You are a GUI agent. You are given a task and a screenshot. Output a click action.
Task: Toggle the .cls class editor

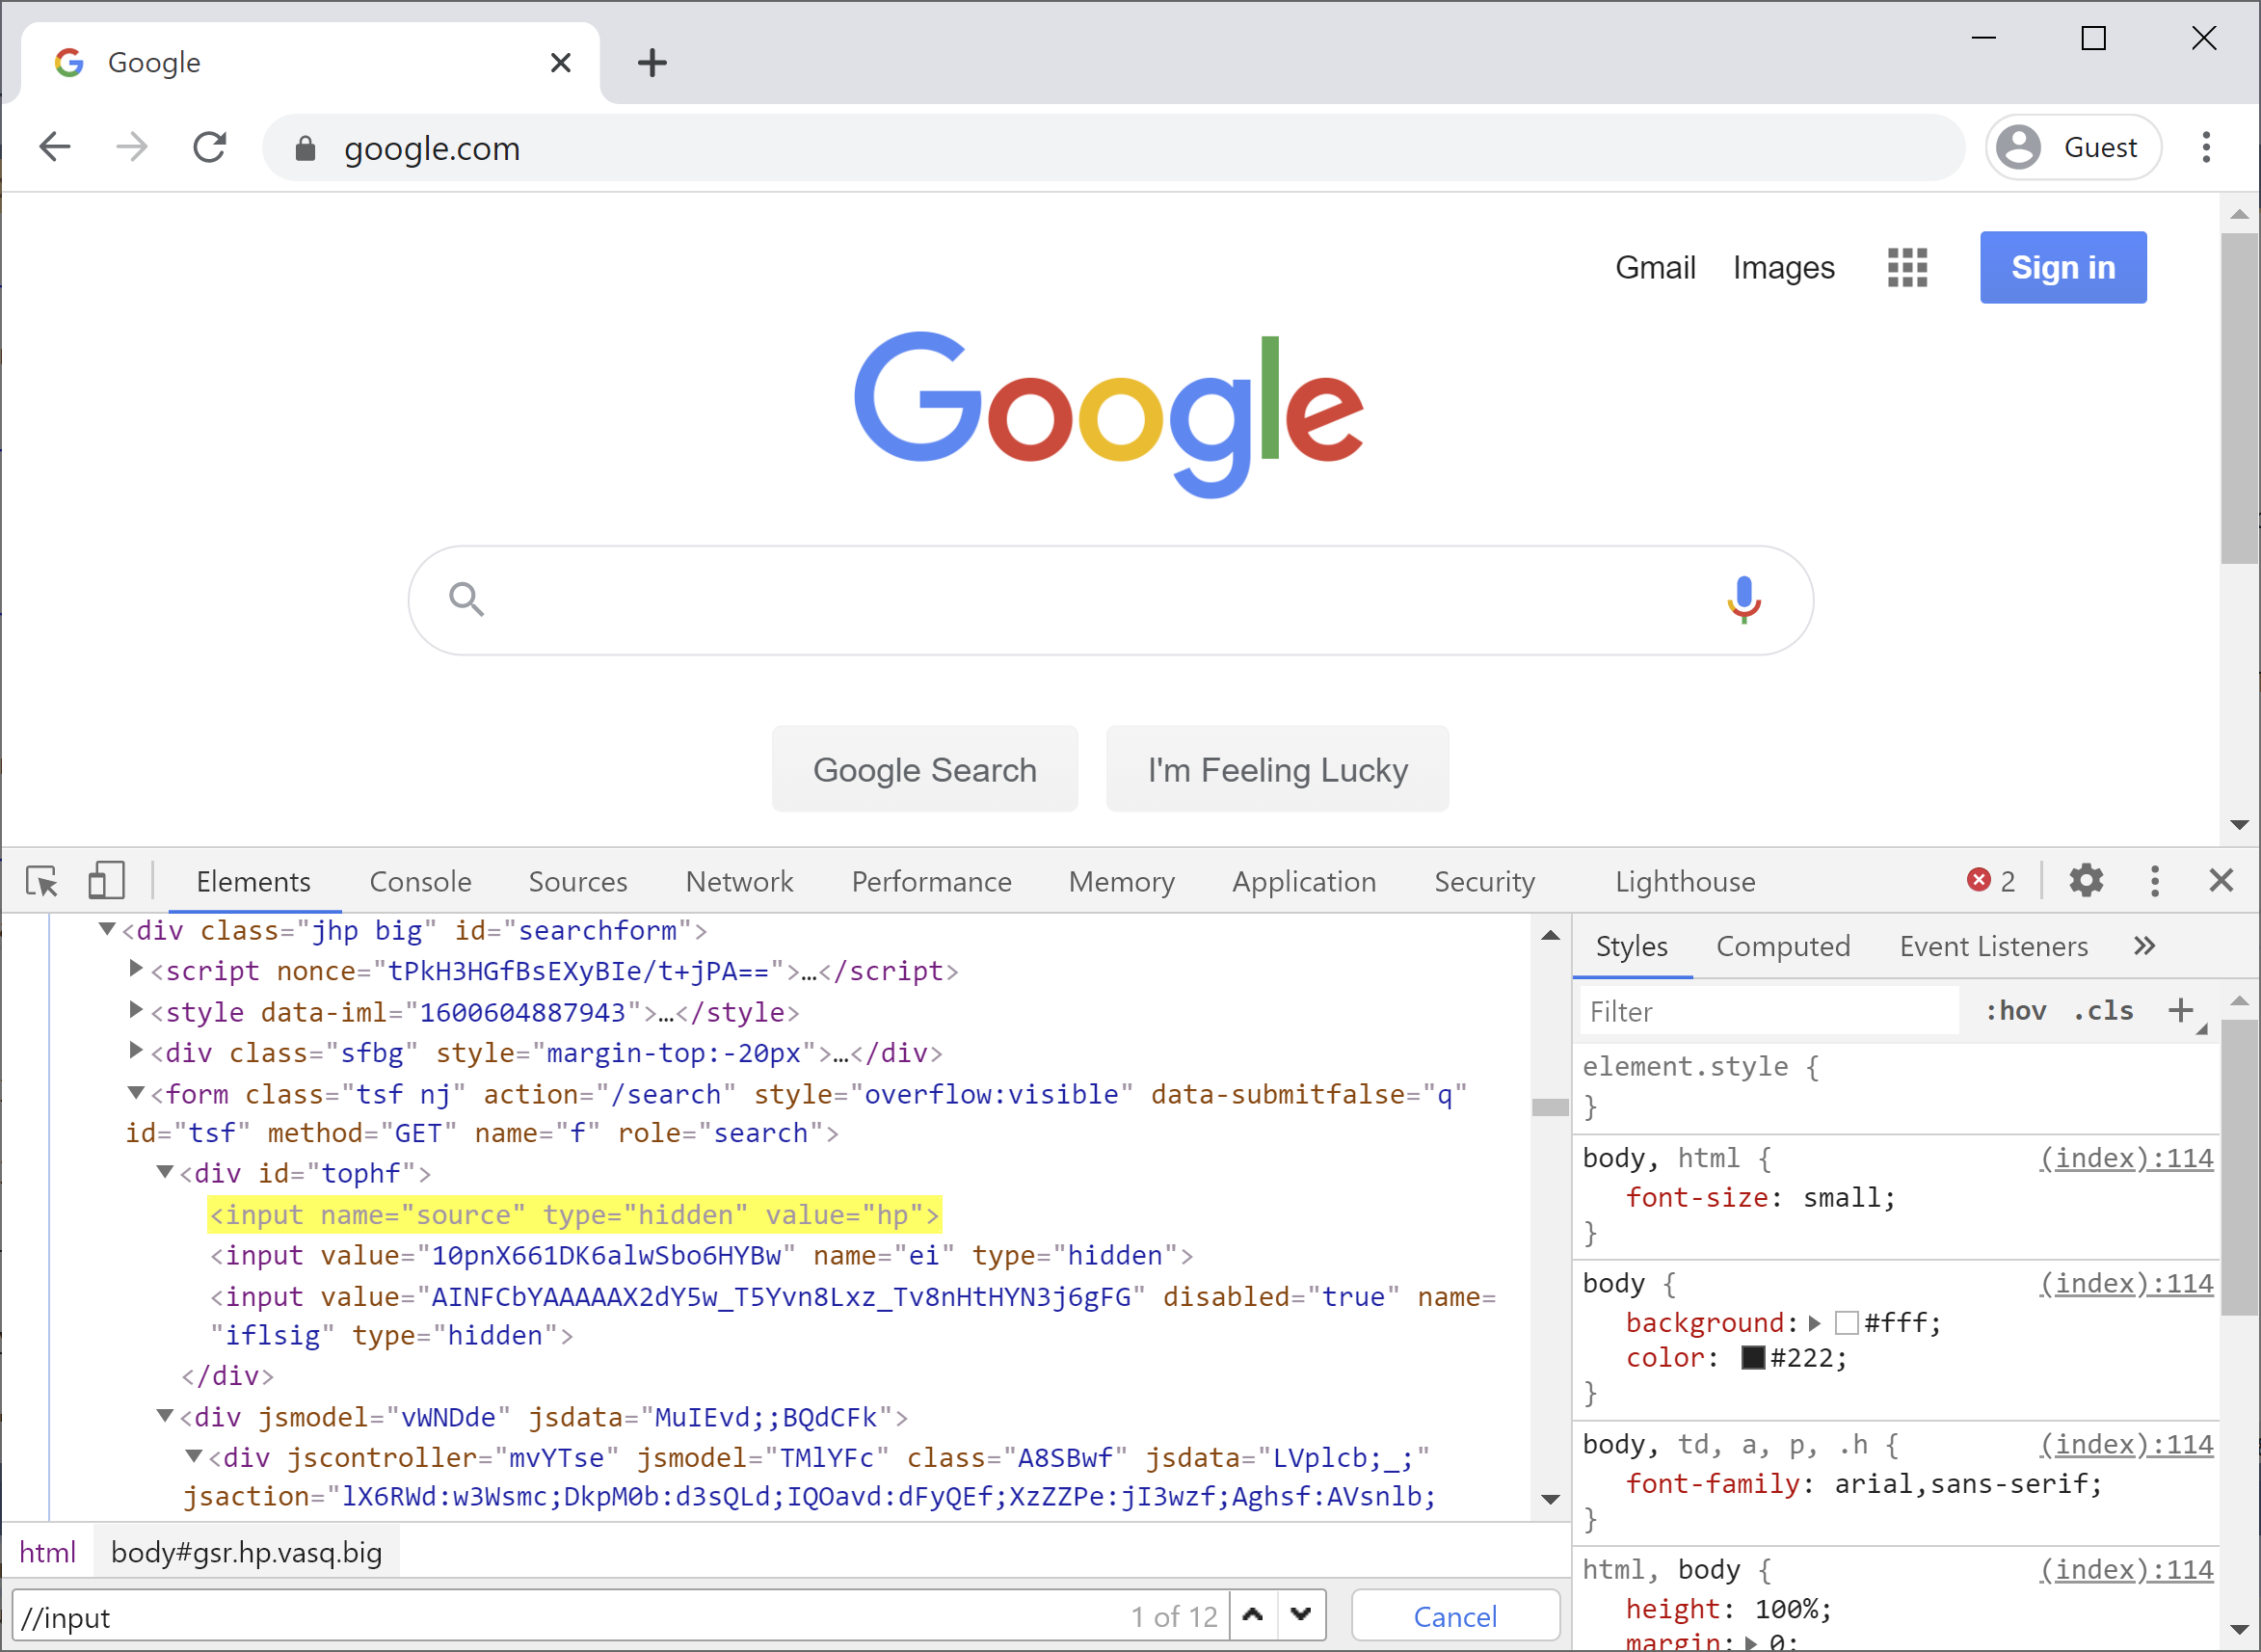click(x=2104, y=1011)
